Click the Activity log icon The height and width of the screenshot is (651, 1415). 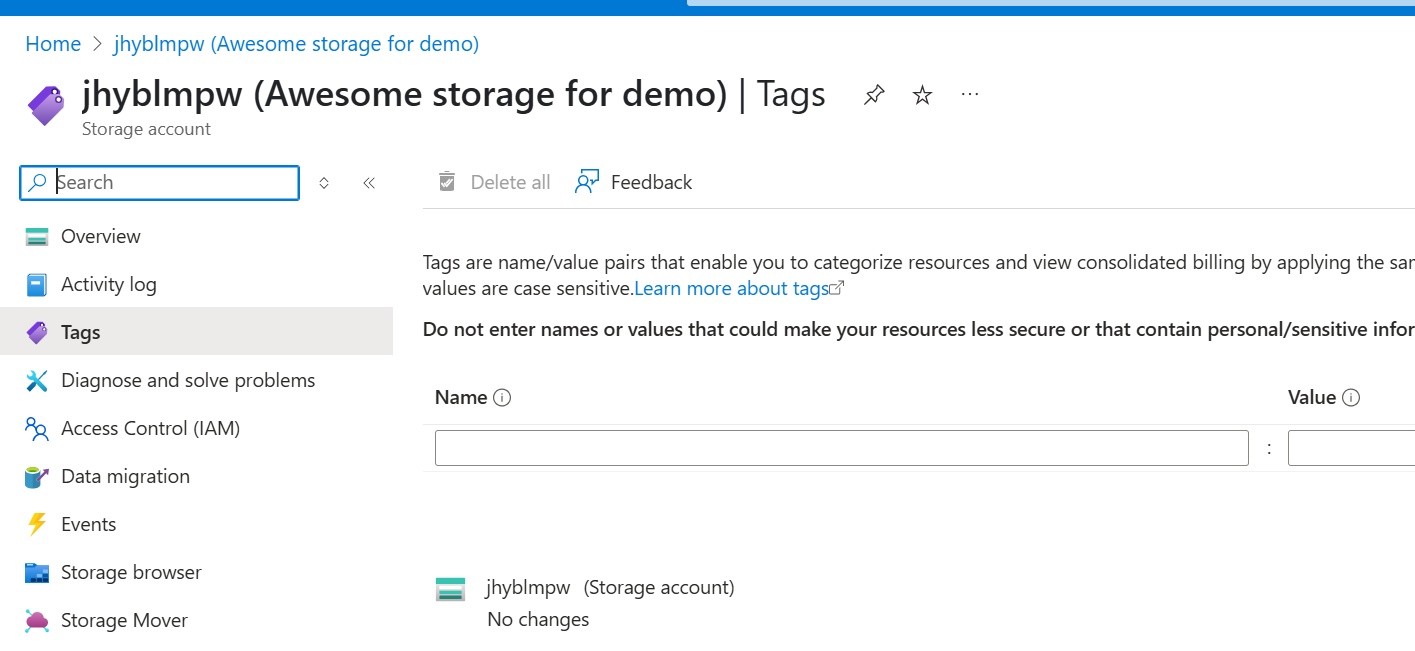pos(37,285)
